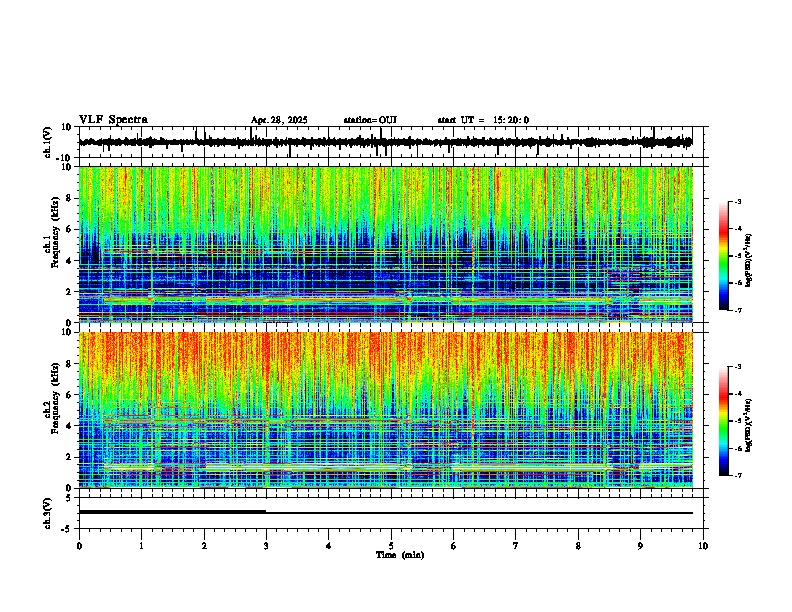The image size is (792, 612).
Task: Click the "ch.1(V)" waveform axis label
Action: pos(48,142)
